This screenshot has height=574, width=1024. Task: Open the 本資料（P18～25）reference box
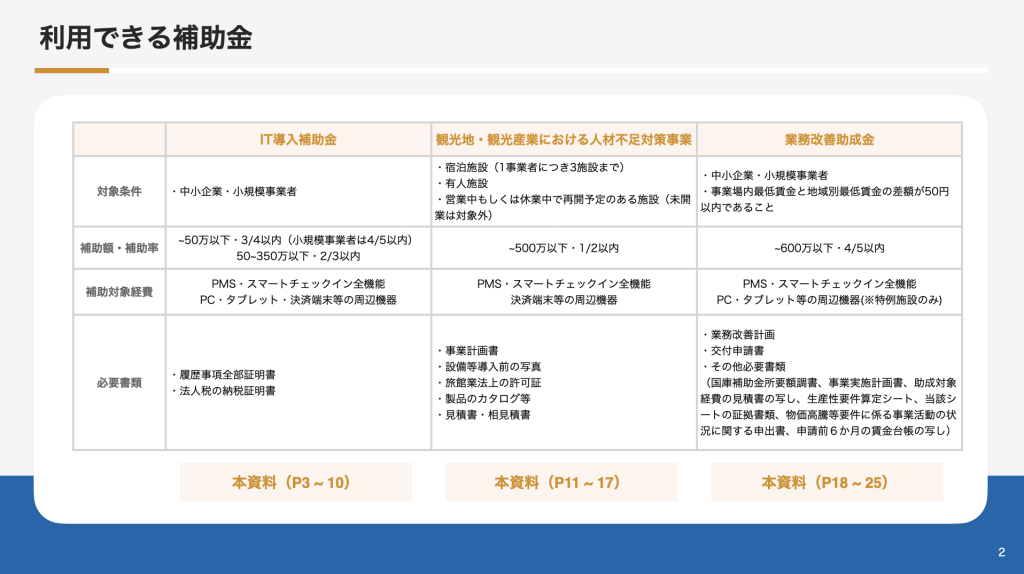[827, 483]
